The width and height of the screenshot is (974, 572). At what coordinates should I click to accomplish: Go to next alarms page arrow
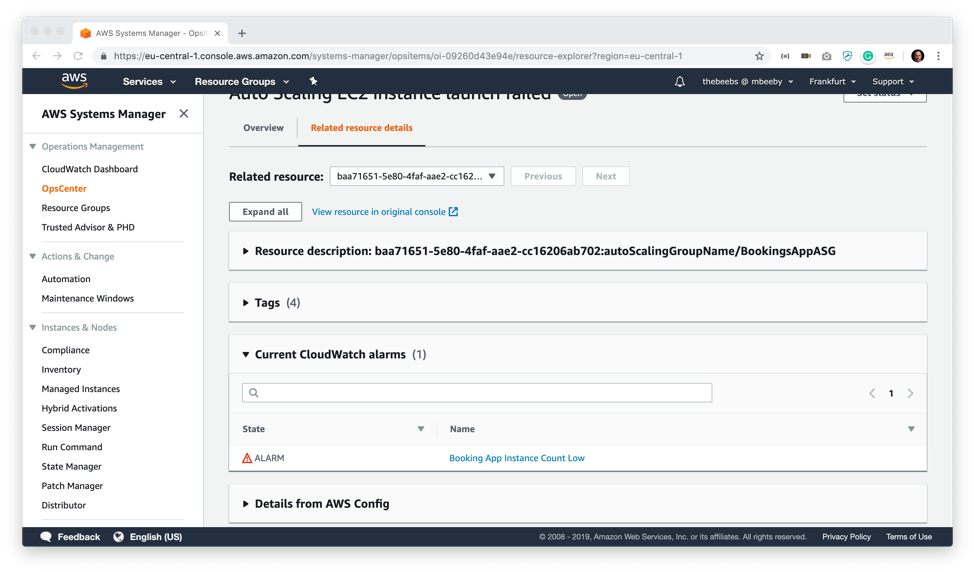pyautogui.click(x=910, y=393)
